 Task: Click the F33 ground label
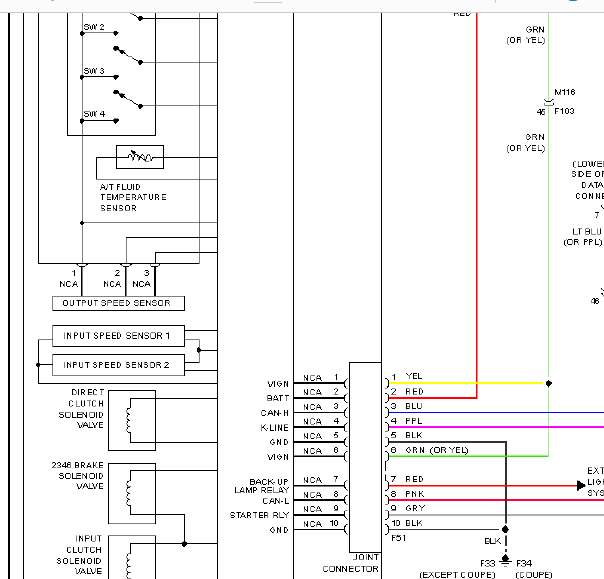pos(487,564)
